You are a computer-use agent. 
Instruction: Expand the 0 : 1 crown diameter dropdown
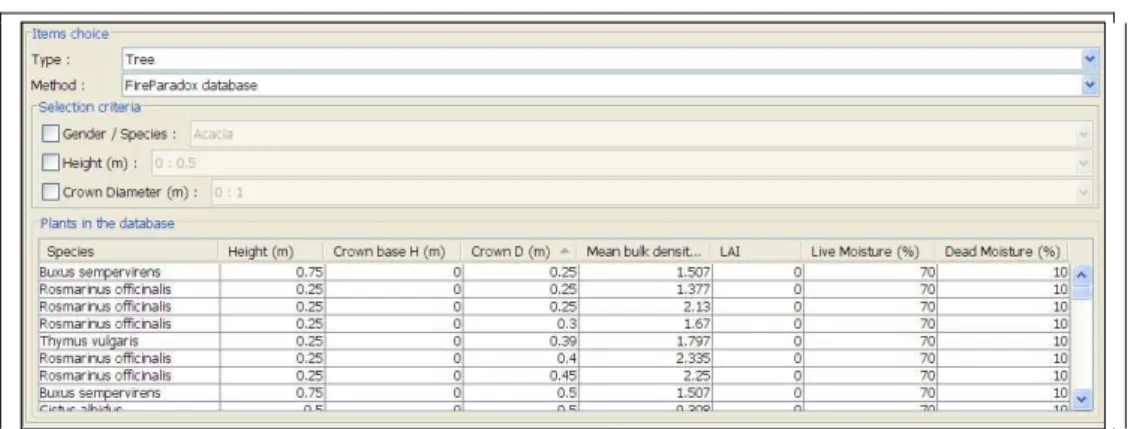tap(651, 192)
